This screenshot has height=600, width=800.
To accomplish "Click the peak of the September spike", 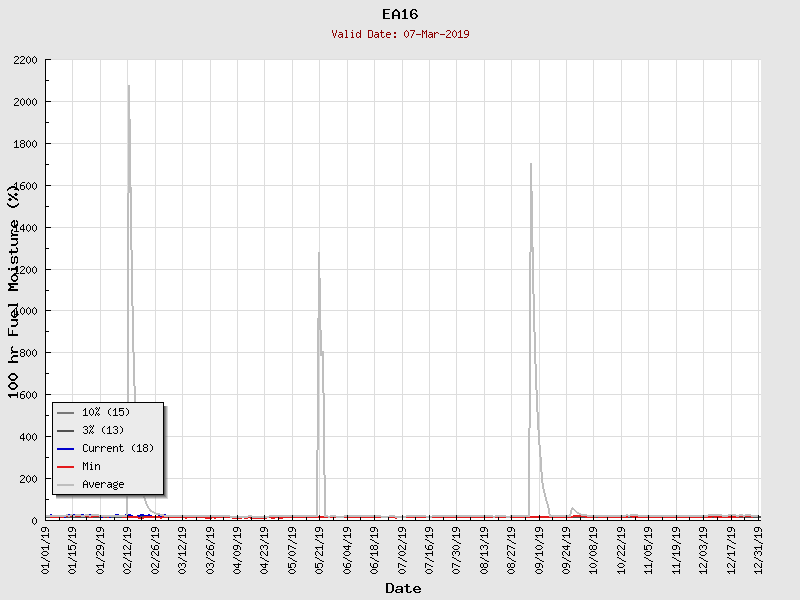I will tap(531, 164).
